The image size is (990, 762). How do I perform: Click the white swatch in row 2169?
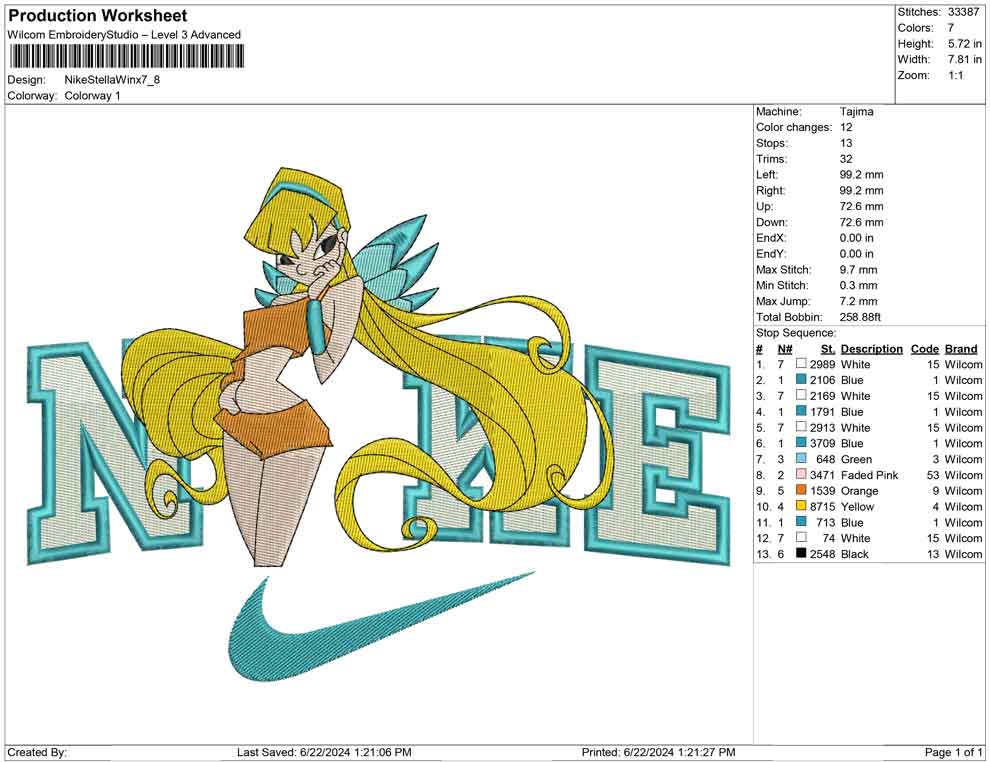(x=801, y=395)
